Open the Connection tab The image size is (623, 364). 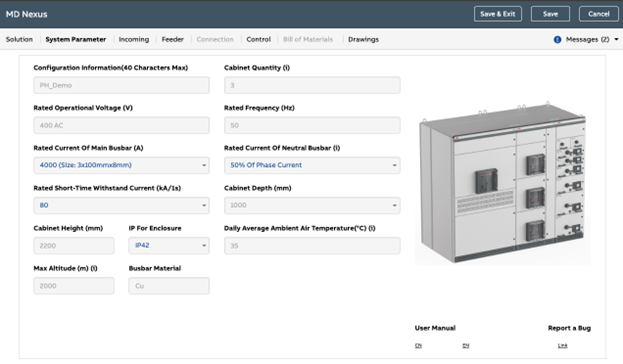click(x=215, y=39)
